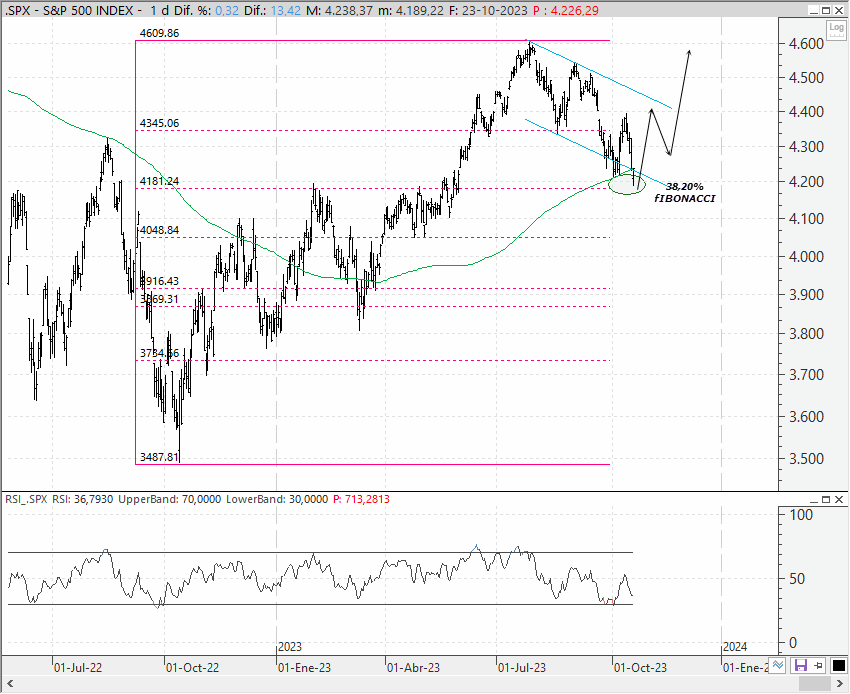Click the 01-Oct-23 date axis label
This screenshot has height=694, width=850.
640,667
